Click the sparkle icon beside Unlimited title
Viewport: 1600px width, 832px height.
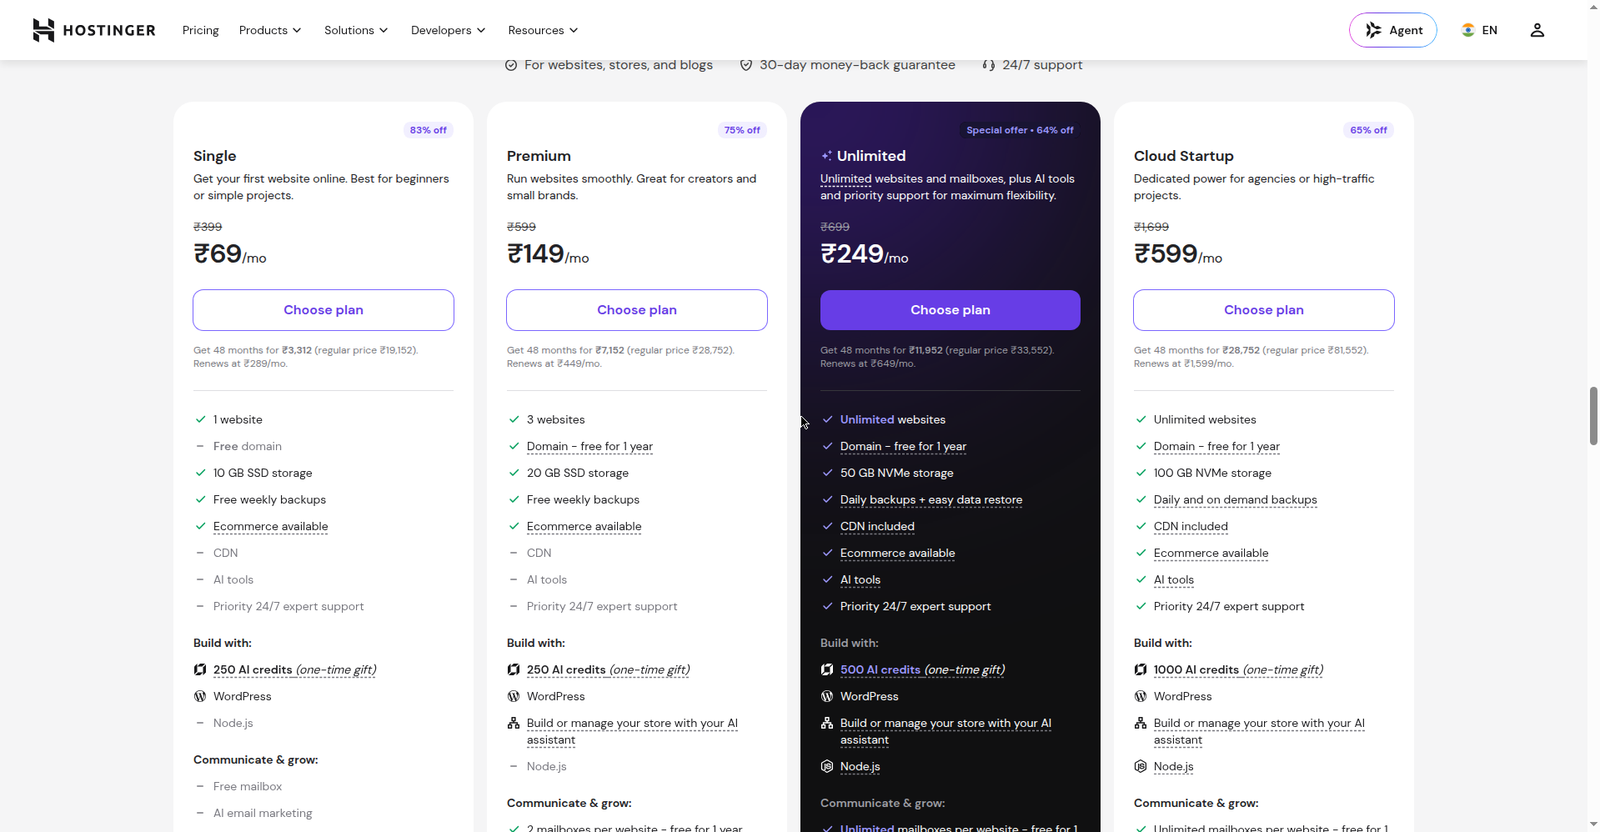coord(827,156)
